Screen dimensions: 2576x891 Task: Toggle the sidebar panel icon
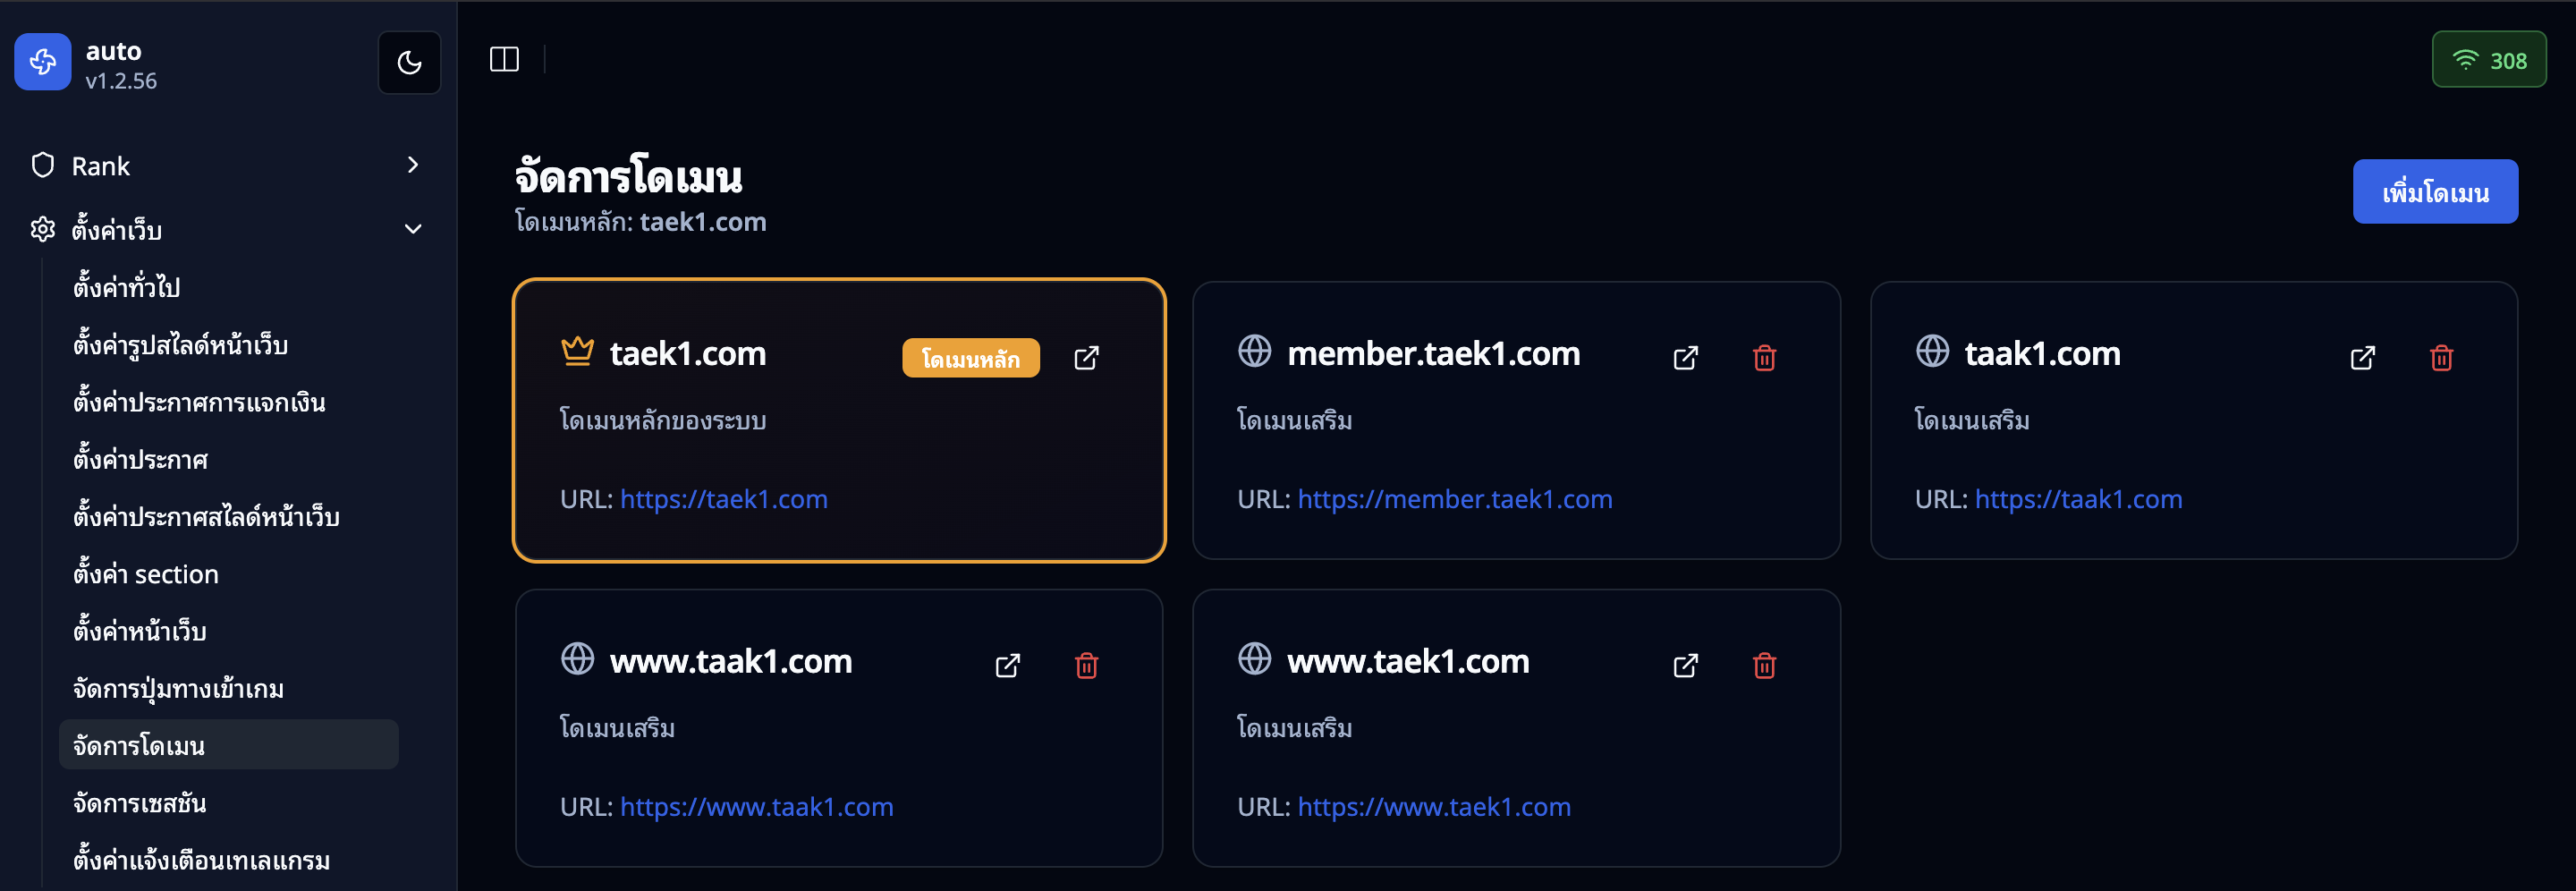(x=504, y=60)
